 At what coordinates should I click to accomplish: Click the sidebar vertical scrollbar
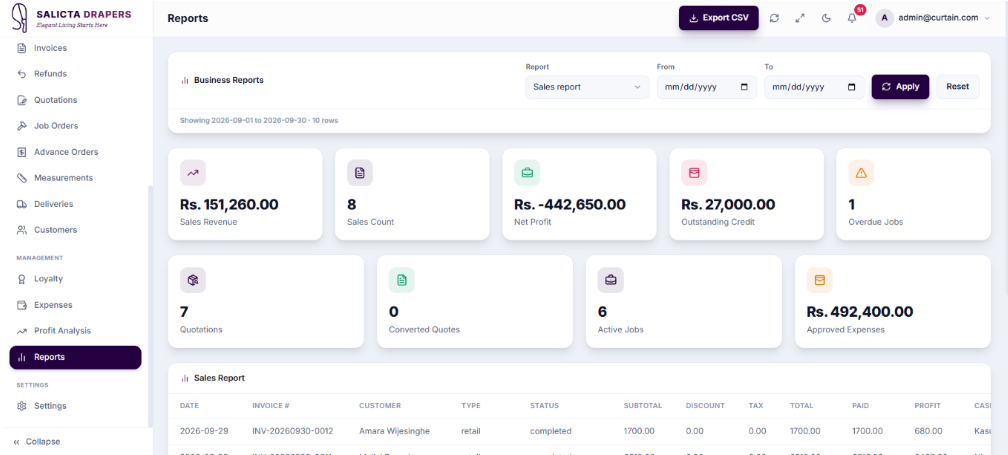pyautogui.click(x=150, y=307)
